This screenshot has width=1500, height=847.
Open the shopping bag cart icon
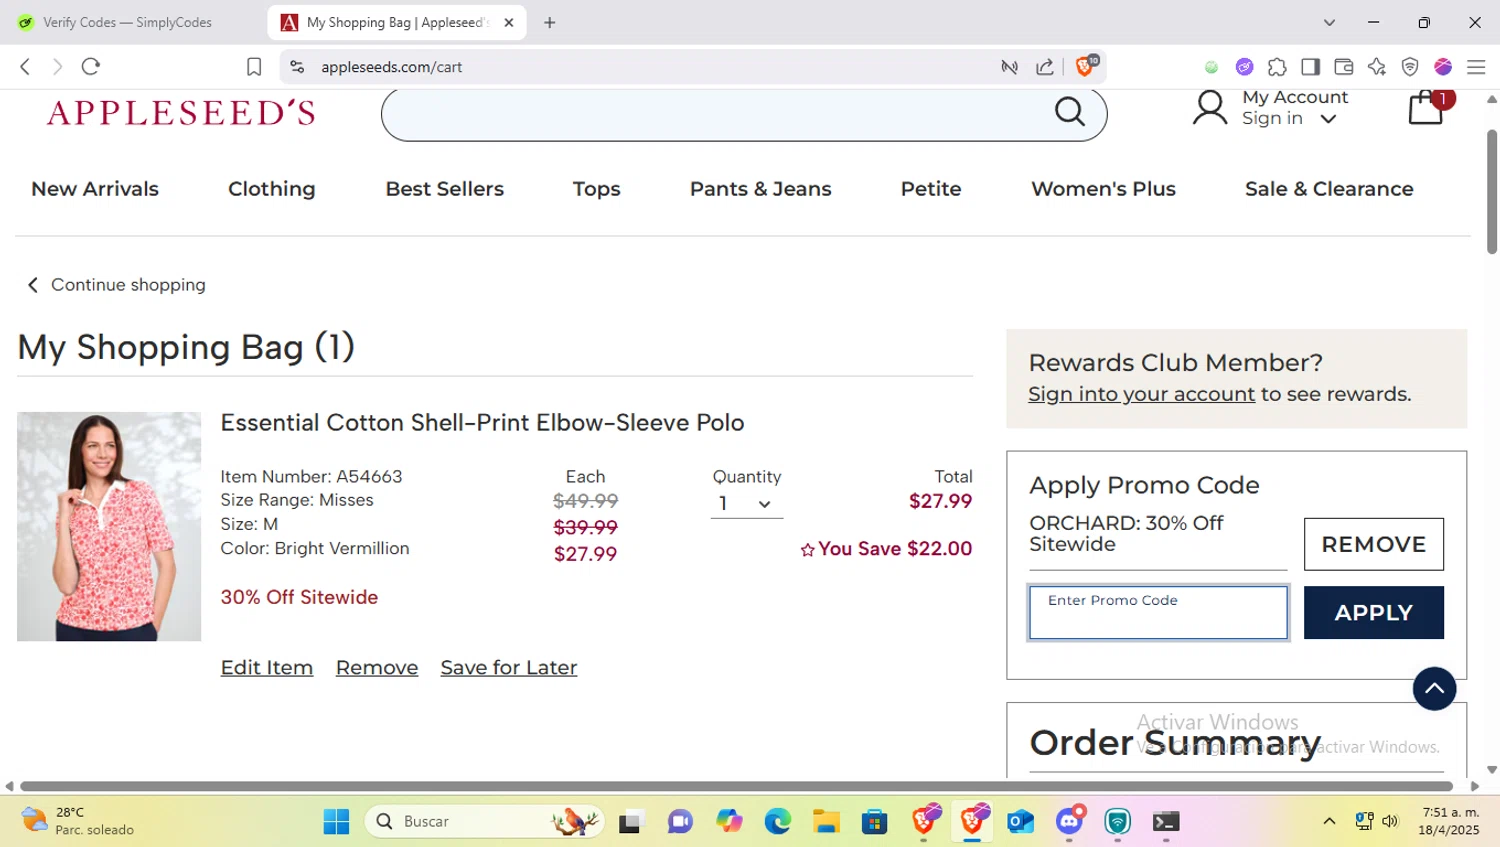1426,108
